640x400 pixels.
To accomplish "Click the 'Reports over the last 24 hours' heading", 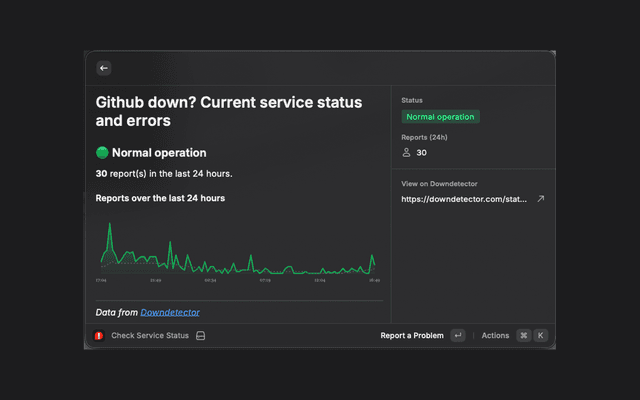I will (x=160, y=198).
